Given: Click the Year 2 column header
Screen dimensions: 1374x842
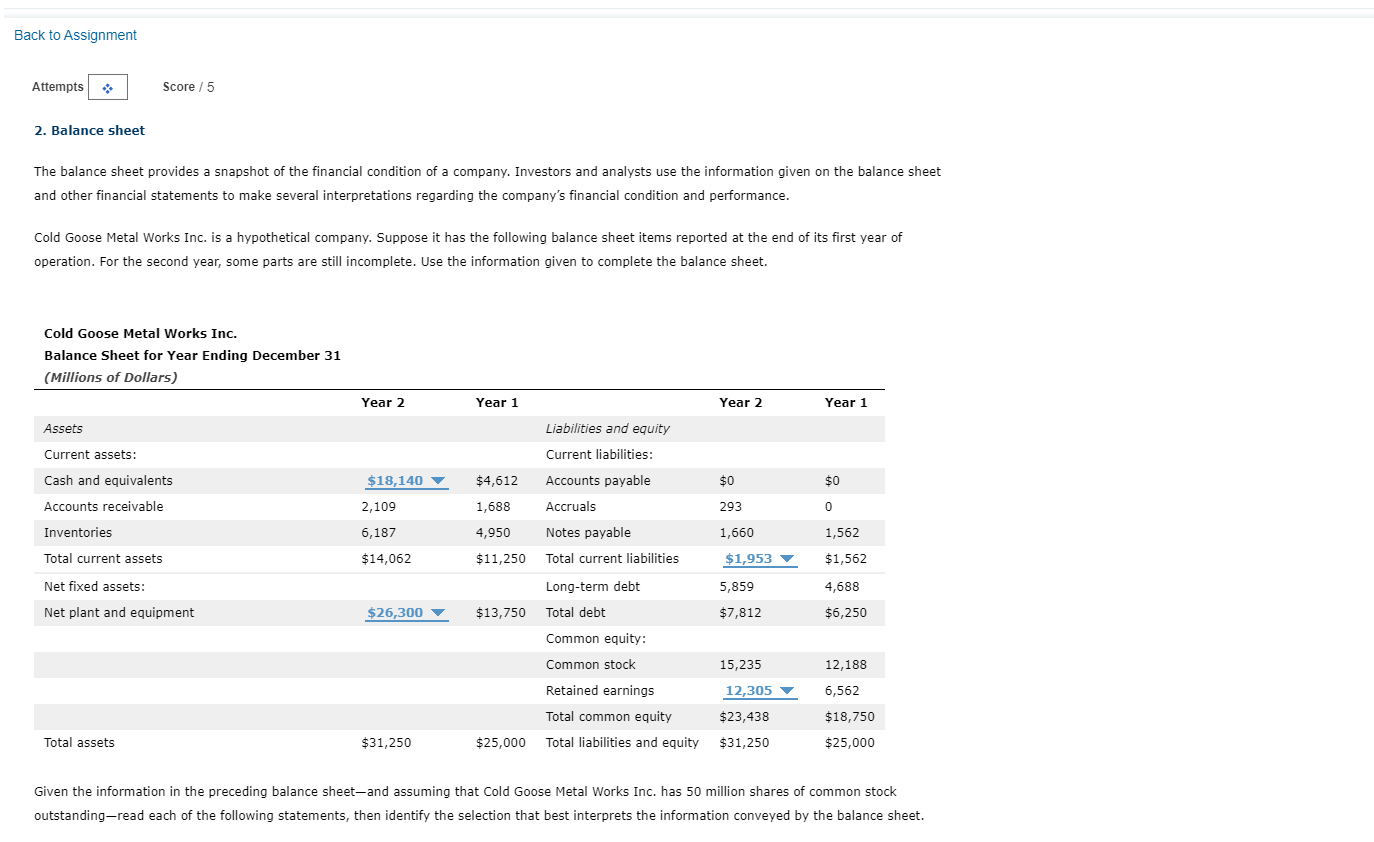Looking at the screenshot, I should coord(383,402).
